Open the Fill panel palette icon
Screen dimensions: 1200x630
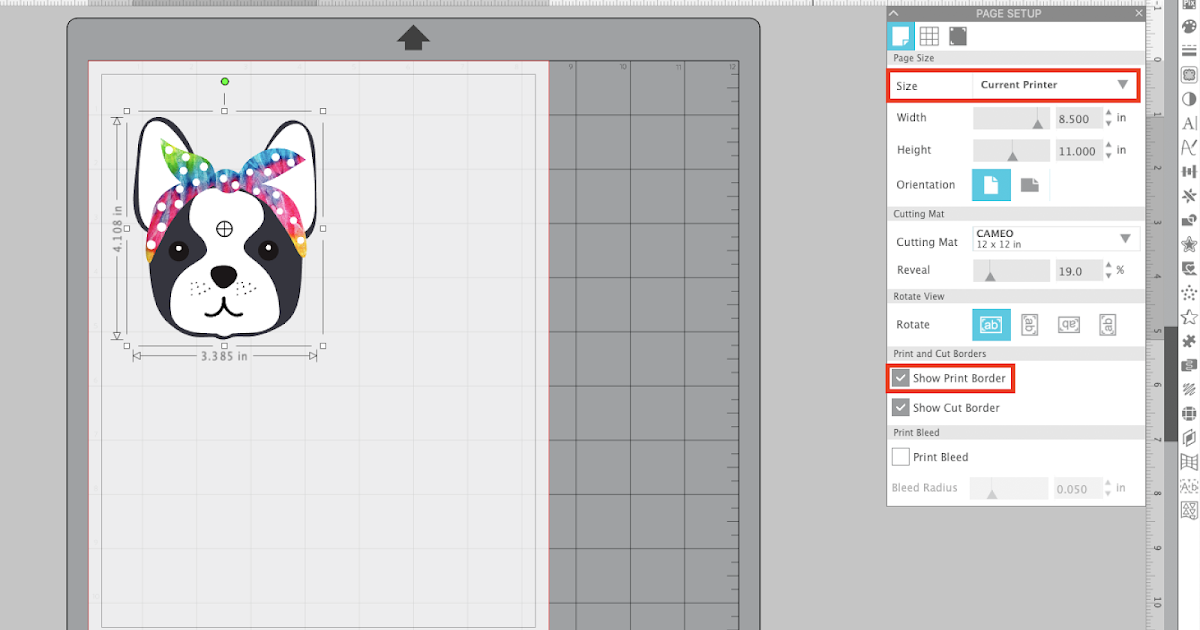(x=1189, y=26)
